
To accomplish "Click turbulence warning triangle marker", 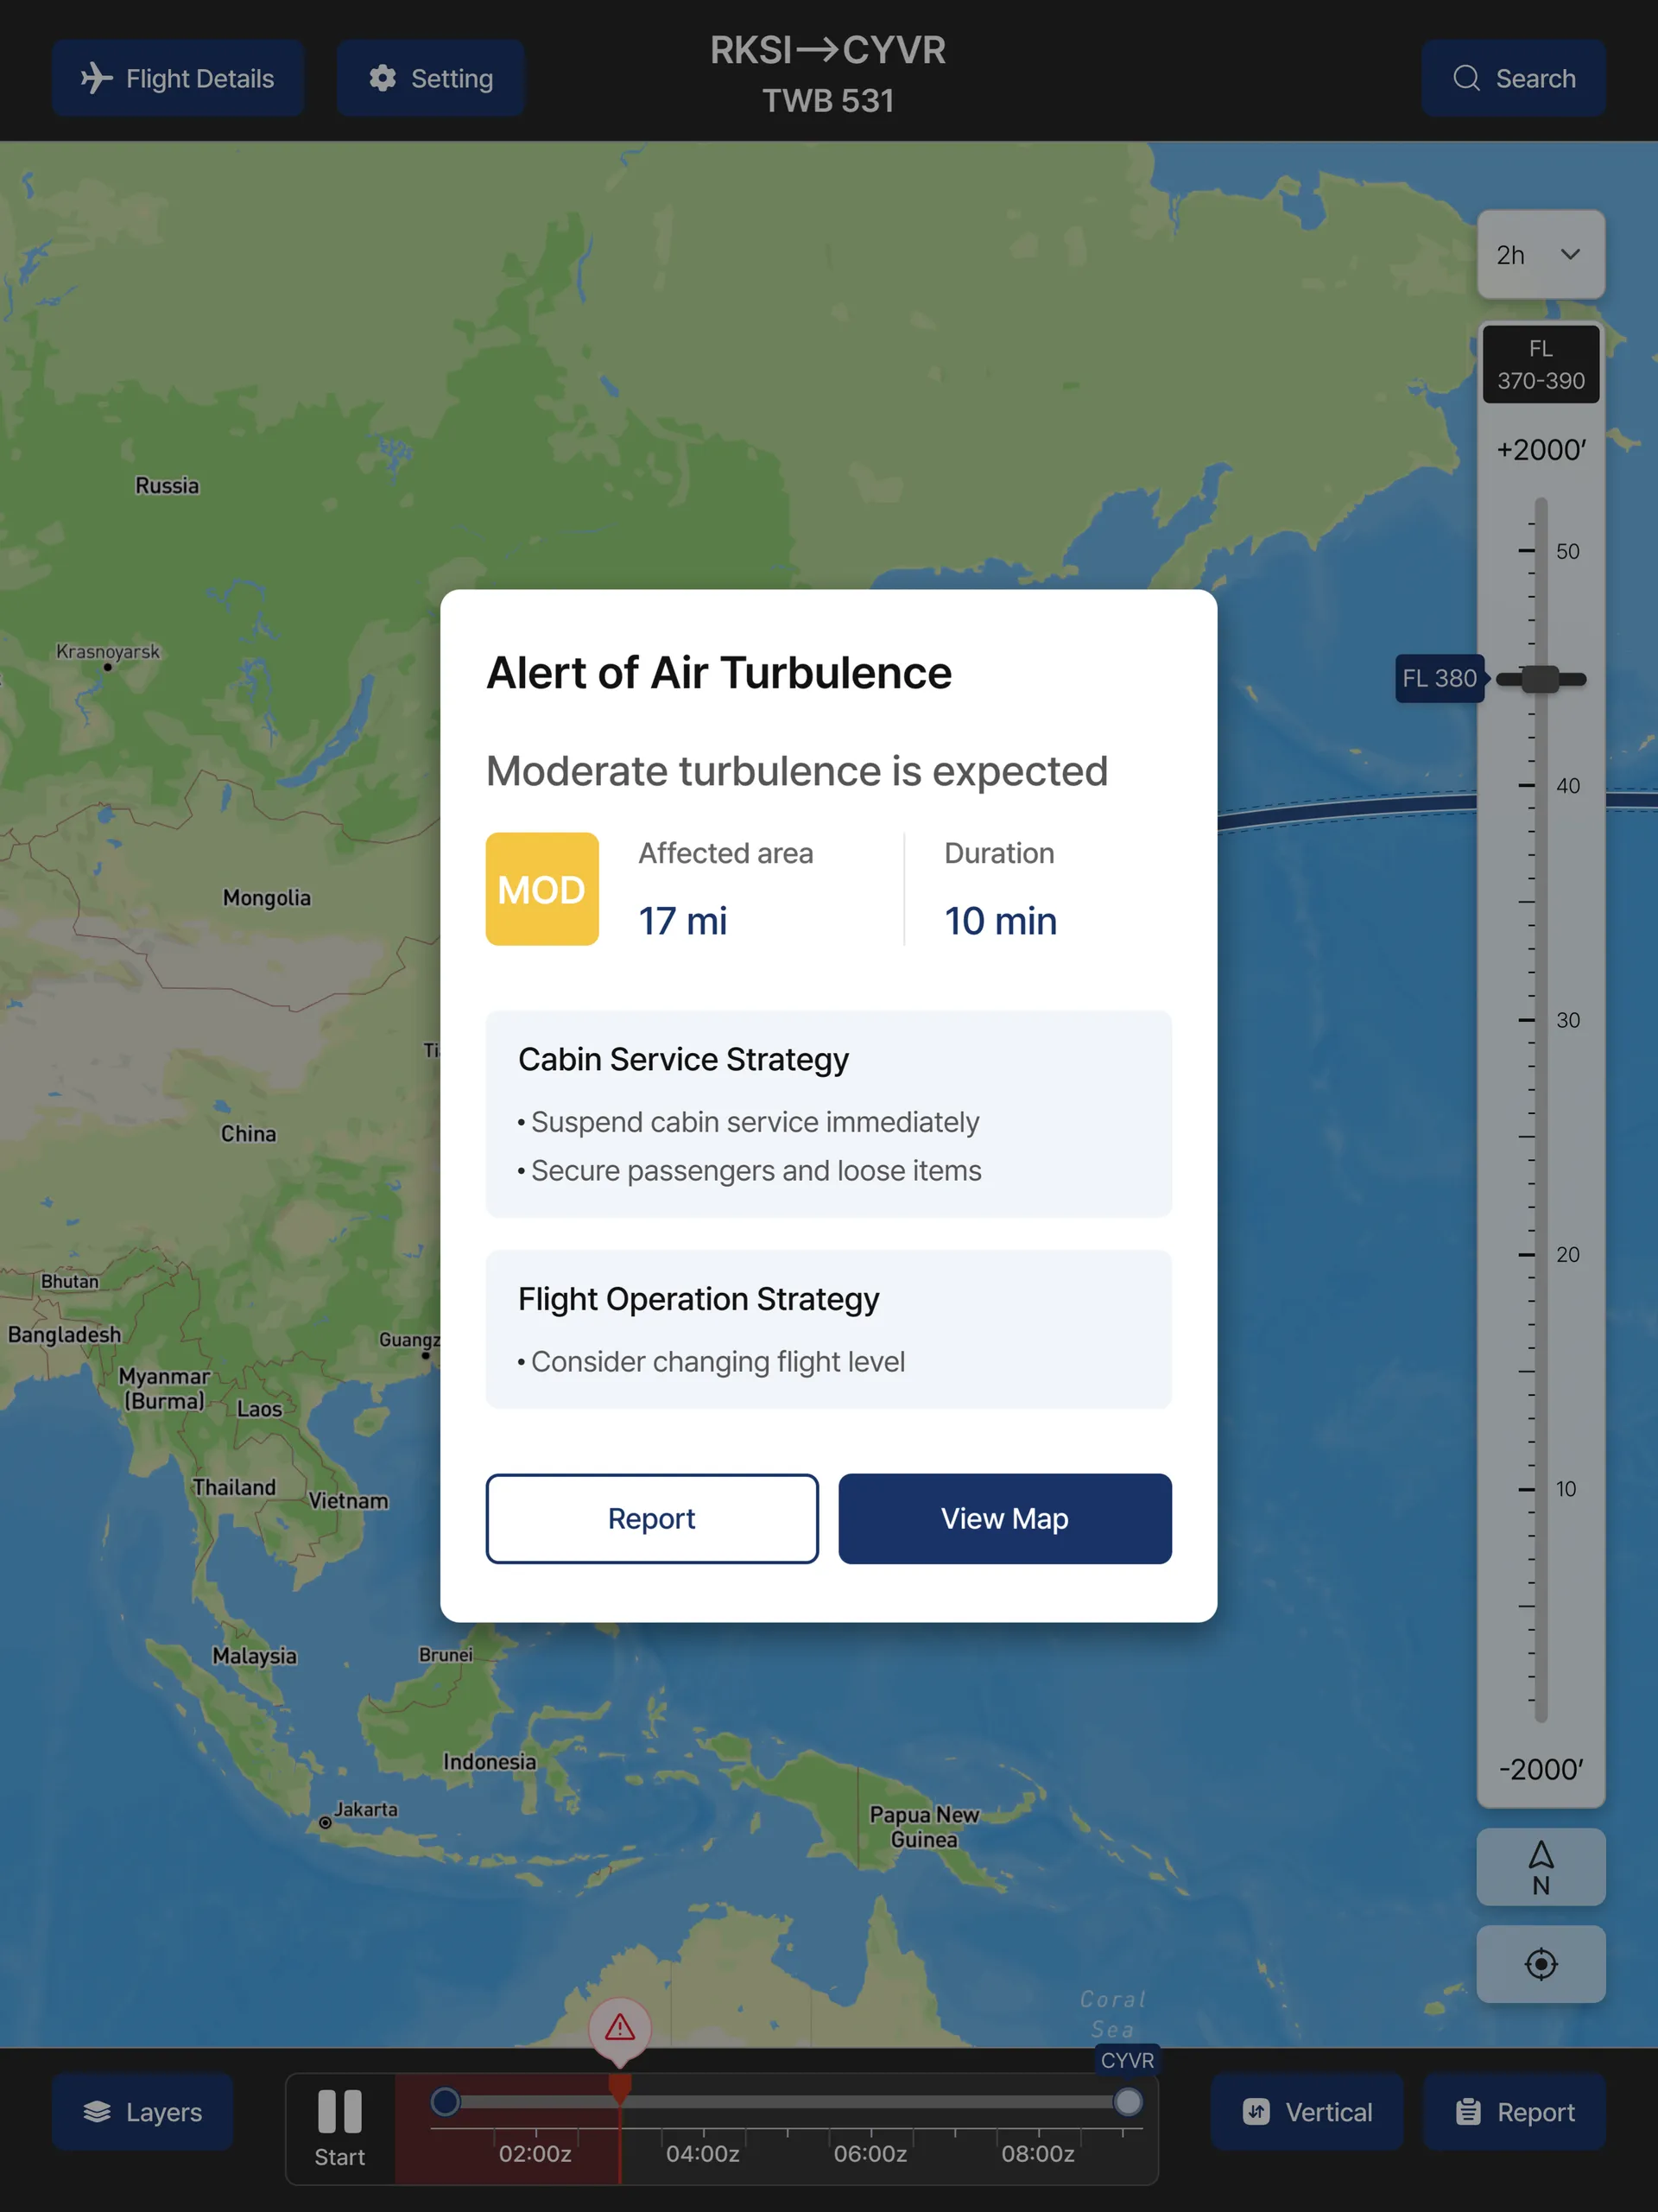I will click(x=619, y=2027).
